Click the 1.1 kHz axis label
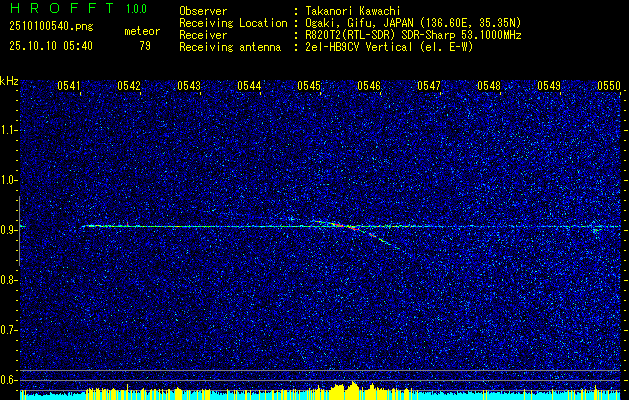Image resolution: width=629 pixels, height=400 pixels. coord(8,130)
